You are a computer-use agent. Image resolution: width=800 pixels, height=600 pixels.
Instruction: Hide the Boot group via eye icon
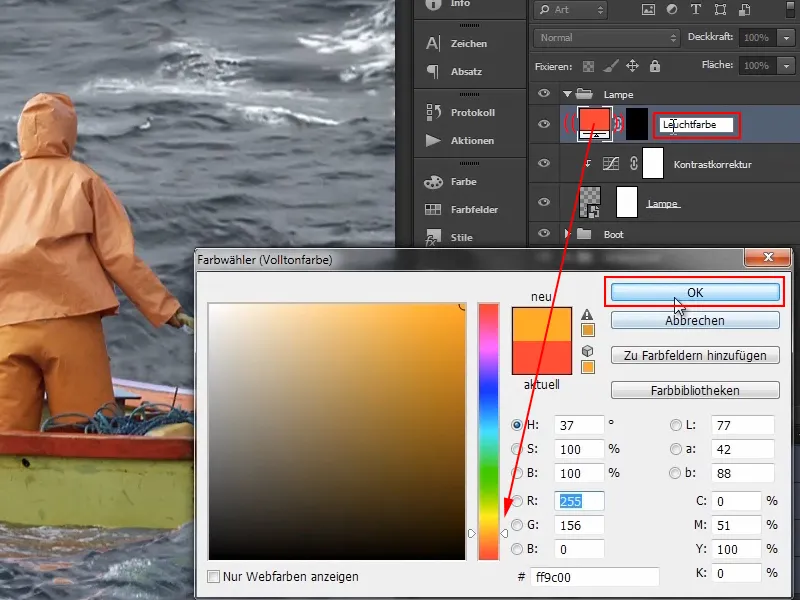pos(544,233)
